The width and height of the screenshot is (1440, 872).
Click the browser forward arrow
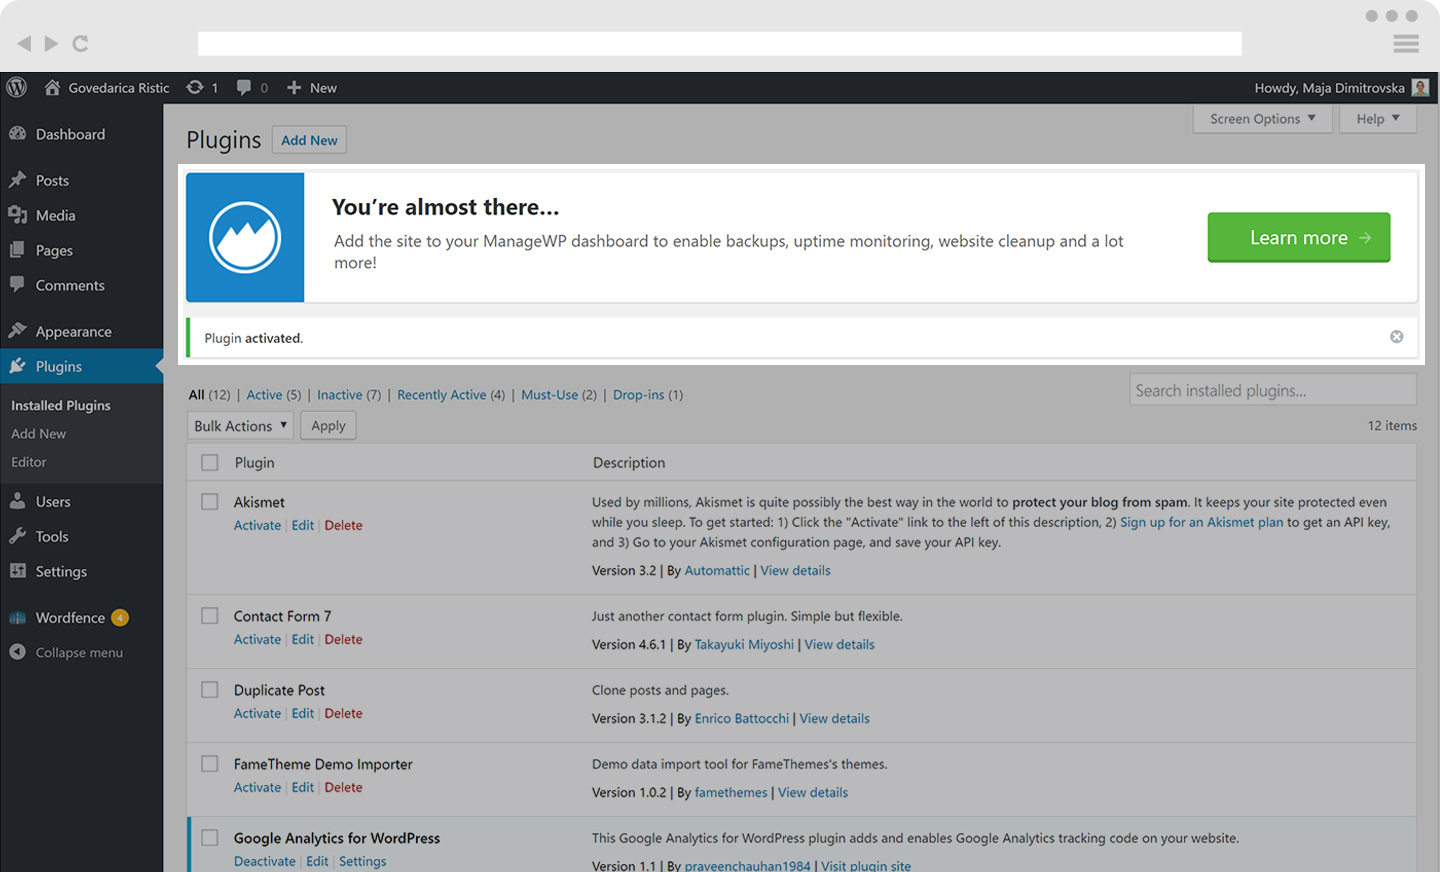[51, 43]
